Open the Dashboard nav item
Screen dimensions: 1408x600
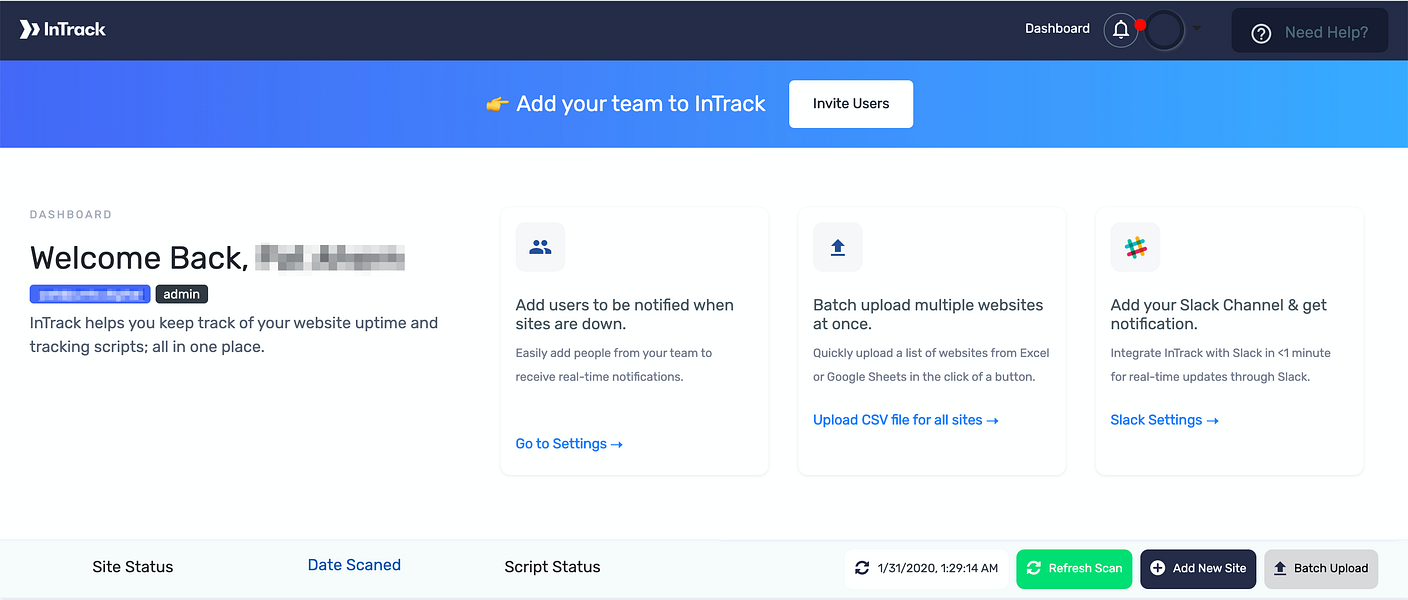[1057, 29]
